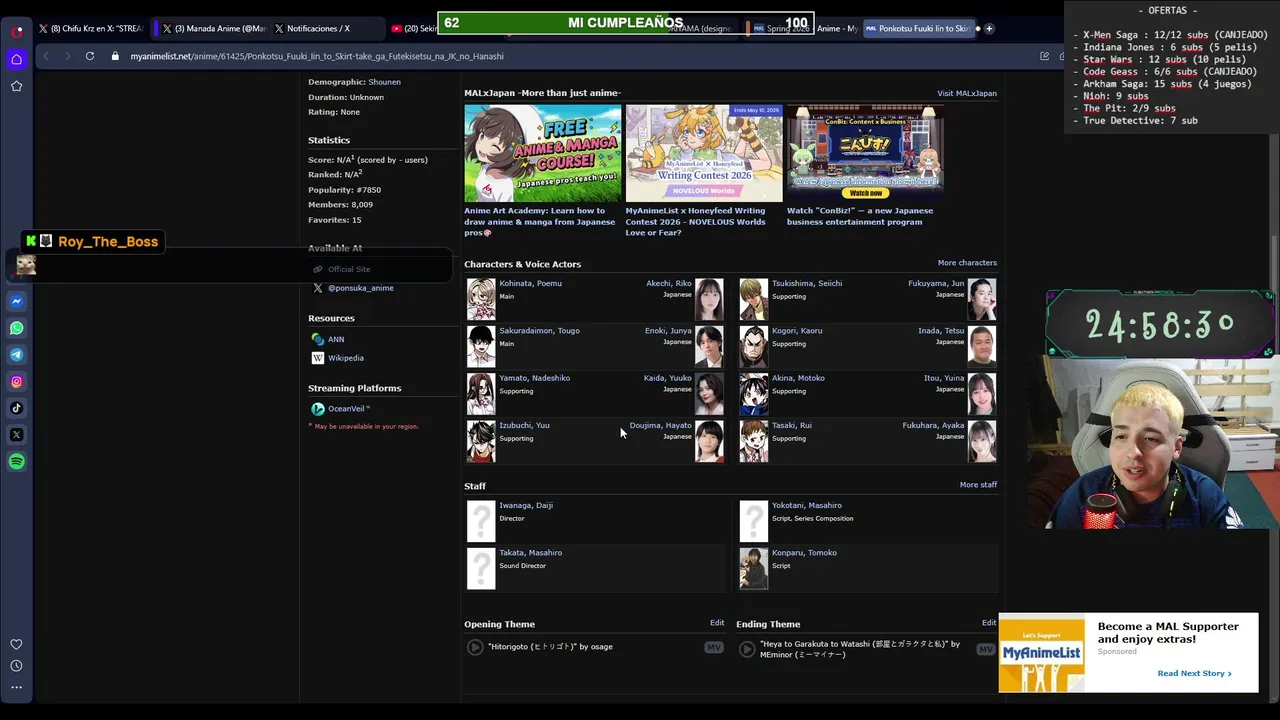Open OceanVeil streaming platform link
The height and width of the screenshot is (720, 1280).
(346, 409)
